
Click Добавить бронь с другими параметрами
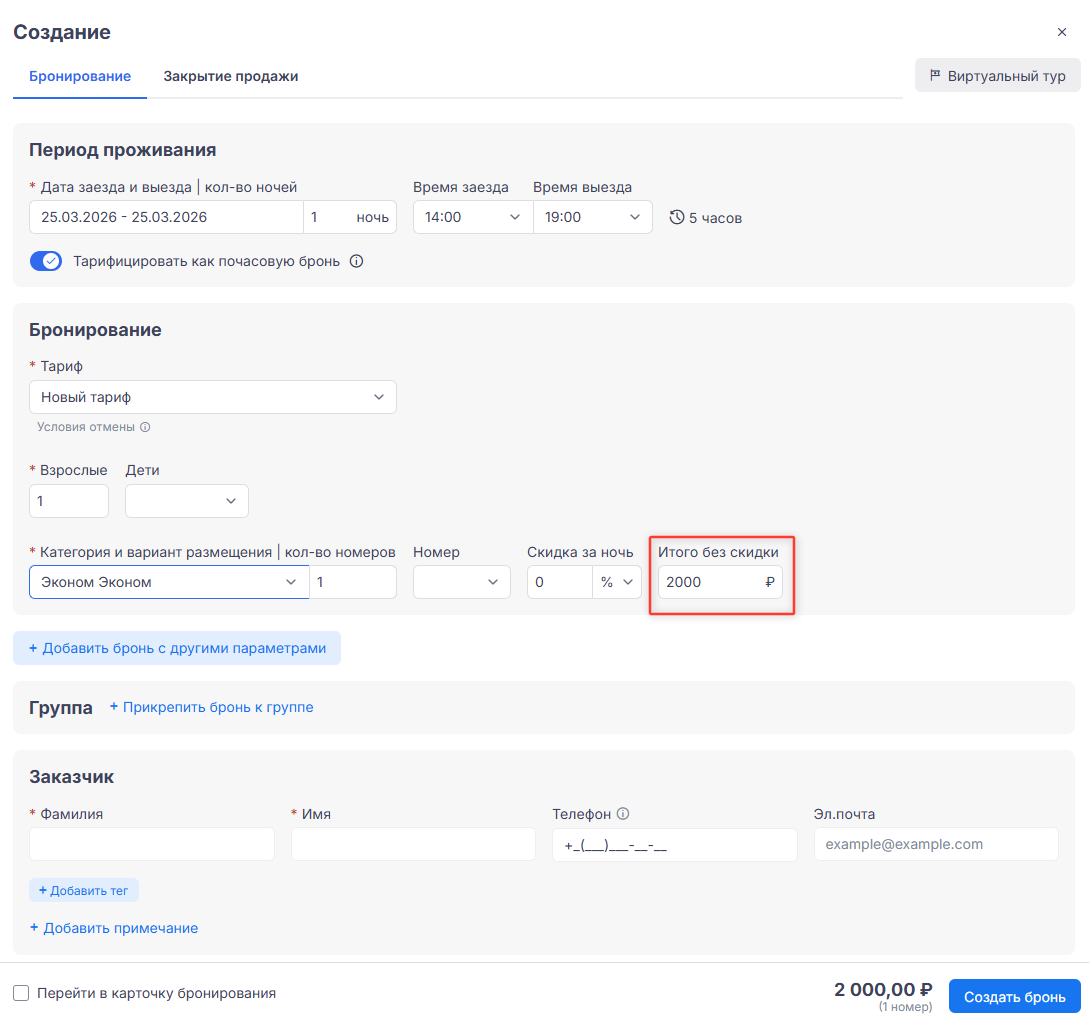point(177,648)
